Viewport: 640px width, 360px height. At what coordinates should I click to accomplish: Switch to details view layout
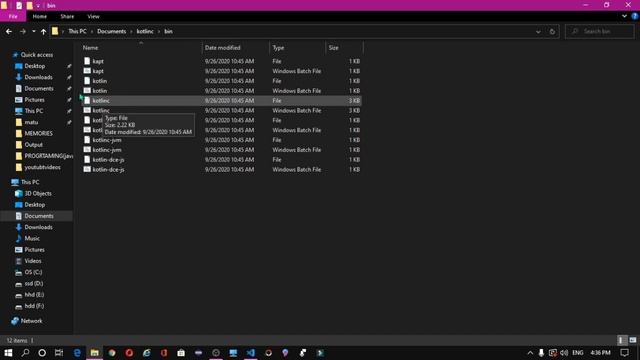click(x=621, y=340)
